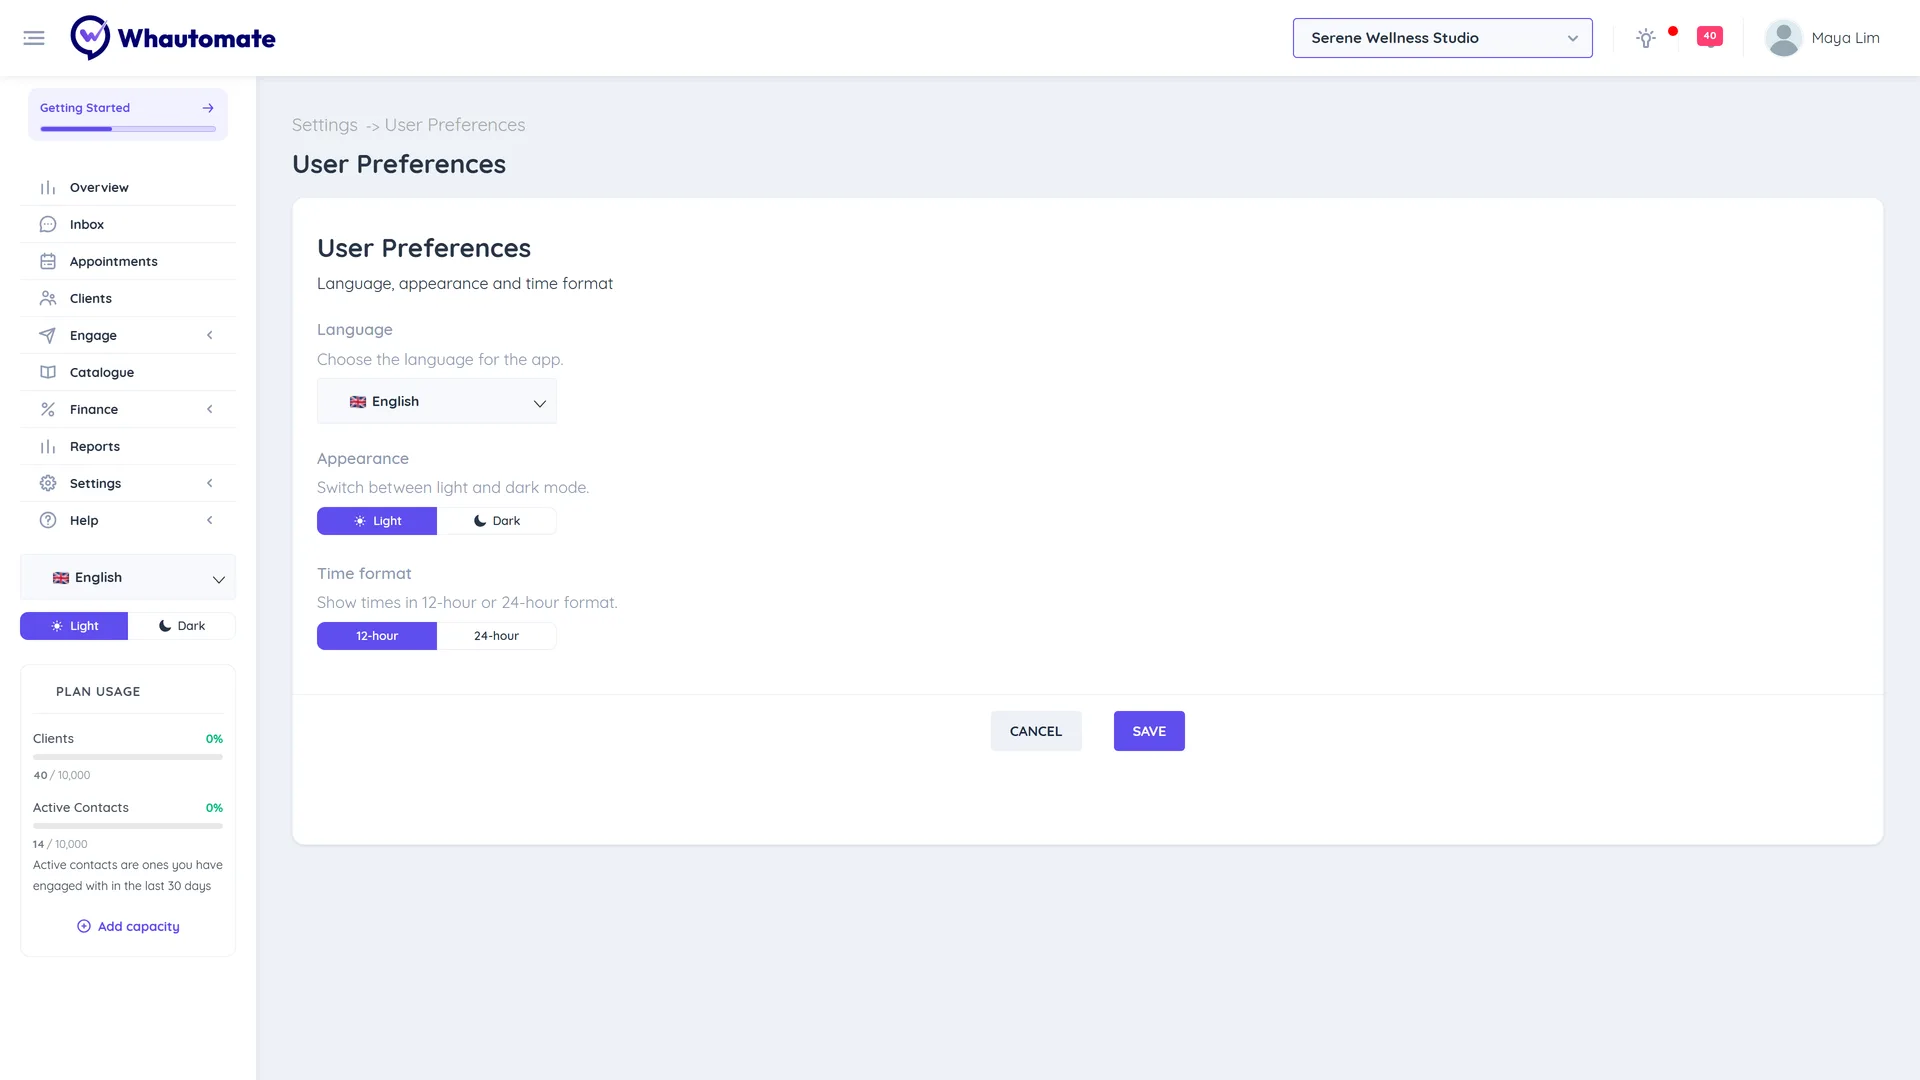The image size is (1920, 1080).
Task: Choose 12-hour time format
Action: [x=377, y=636]
